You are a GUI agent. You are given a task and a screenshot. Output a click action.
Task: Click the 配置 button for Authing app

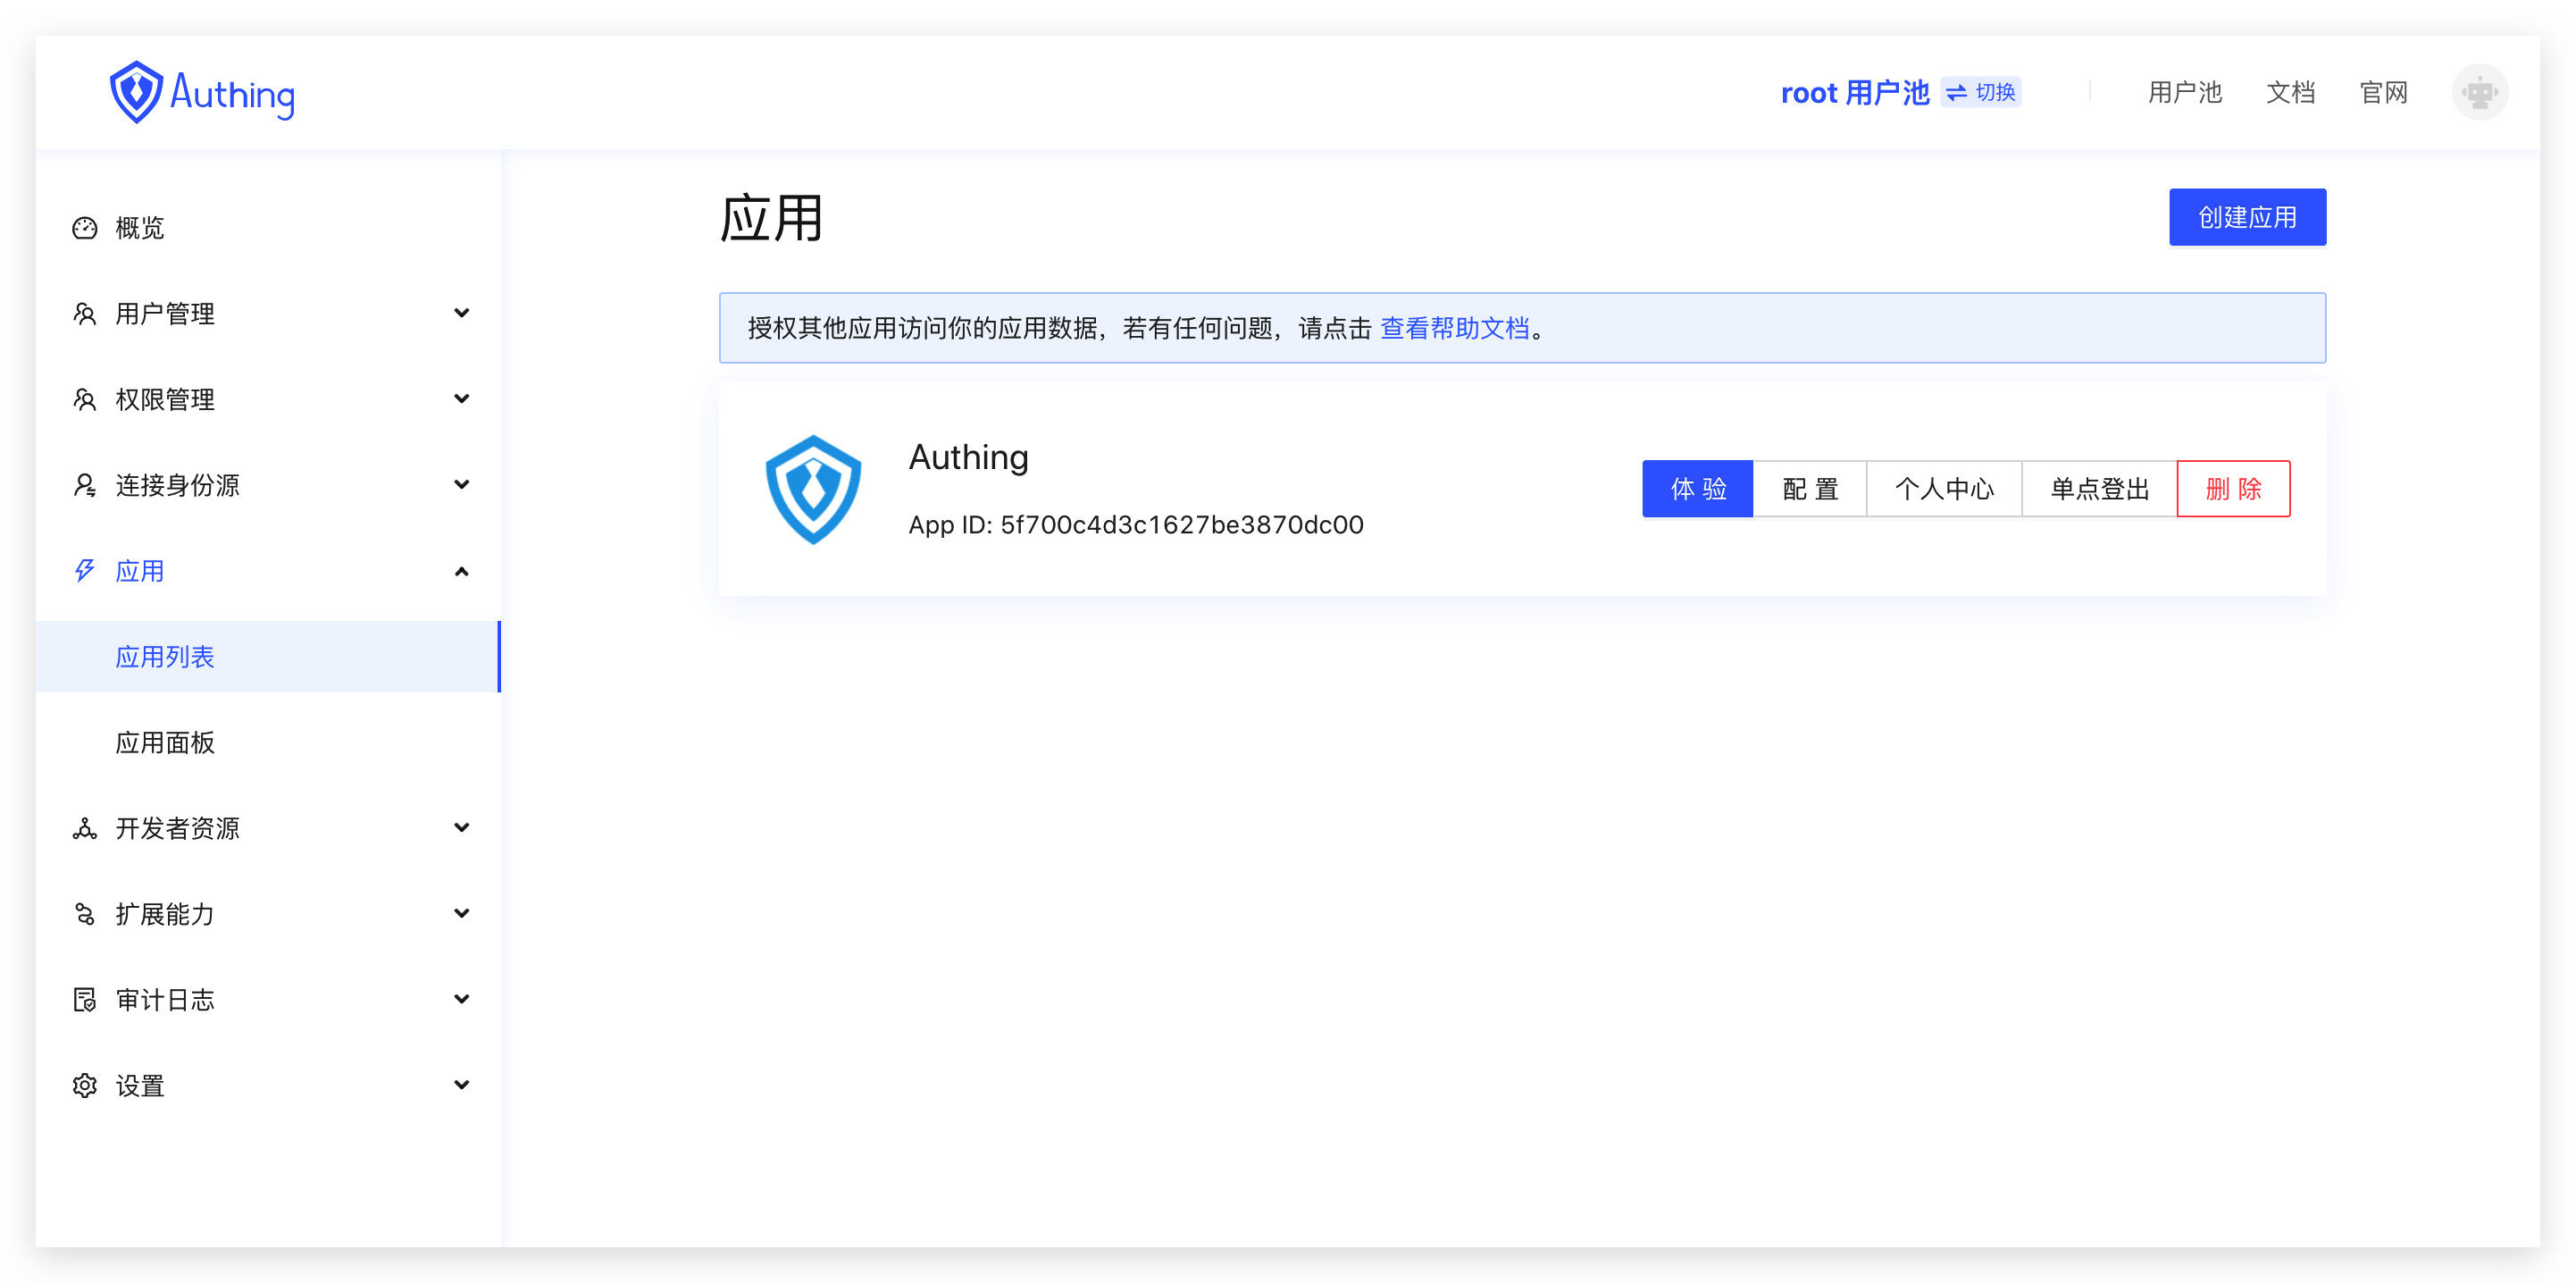1810,489
